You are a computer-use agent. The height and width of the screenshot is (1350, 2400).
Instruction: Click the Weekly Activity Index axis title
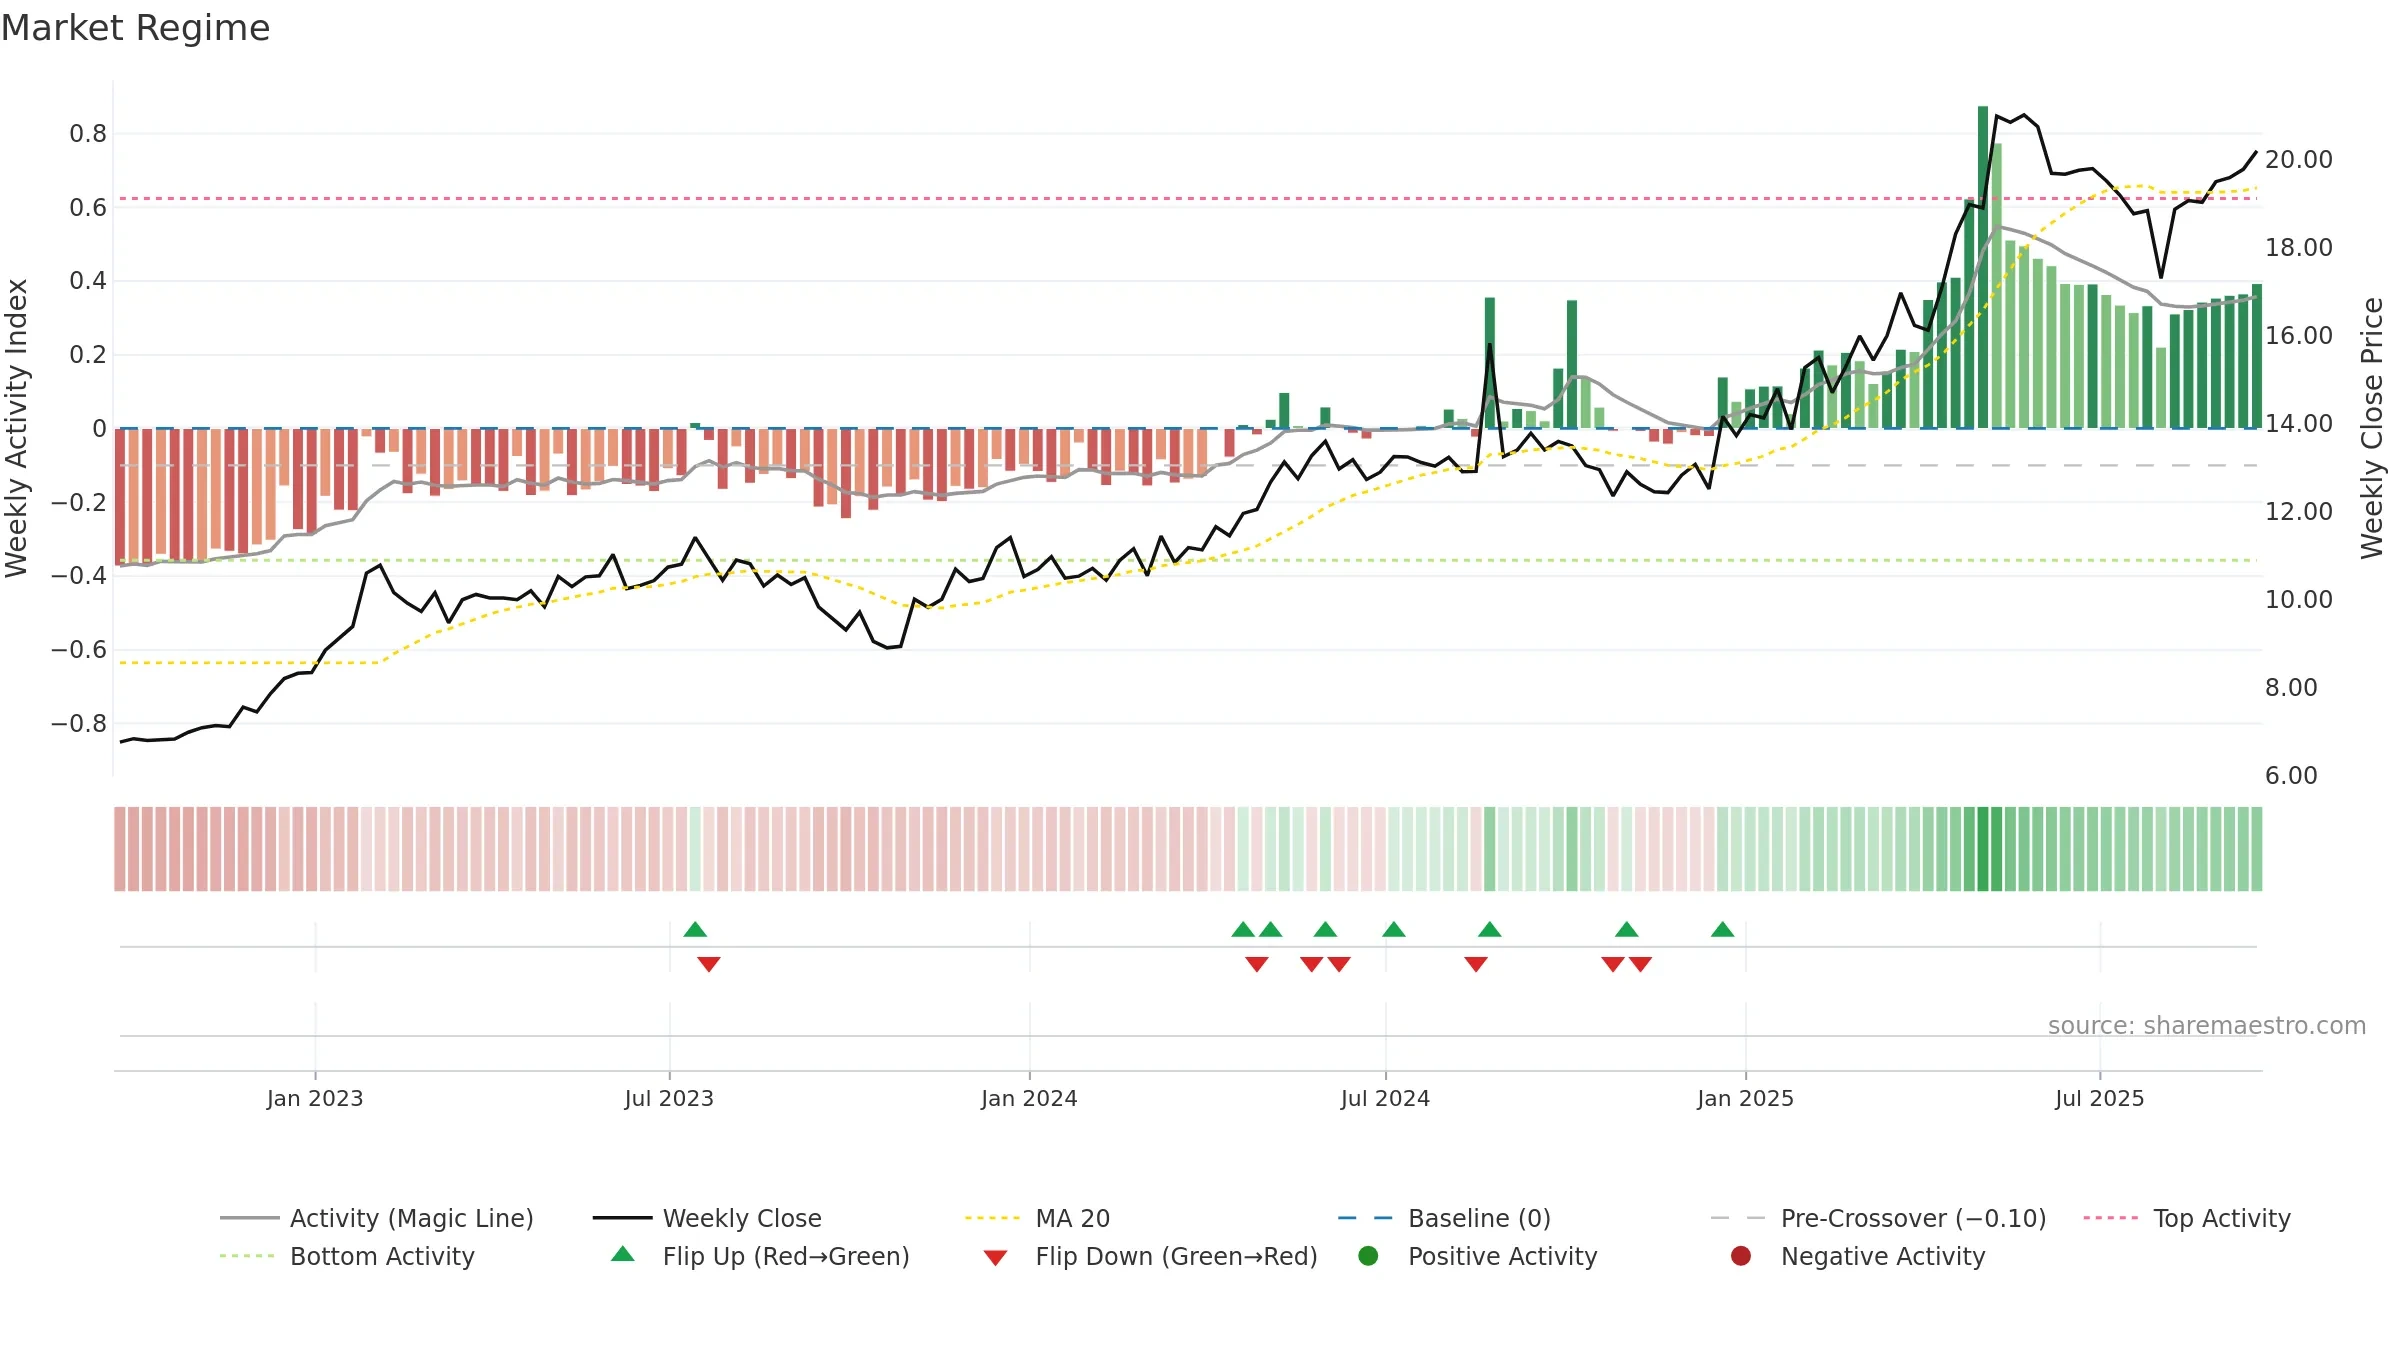(x=16, y=428)
